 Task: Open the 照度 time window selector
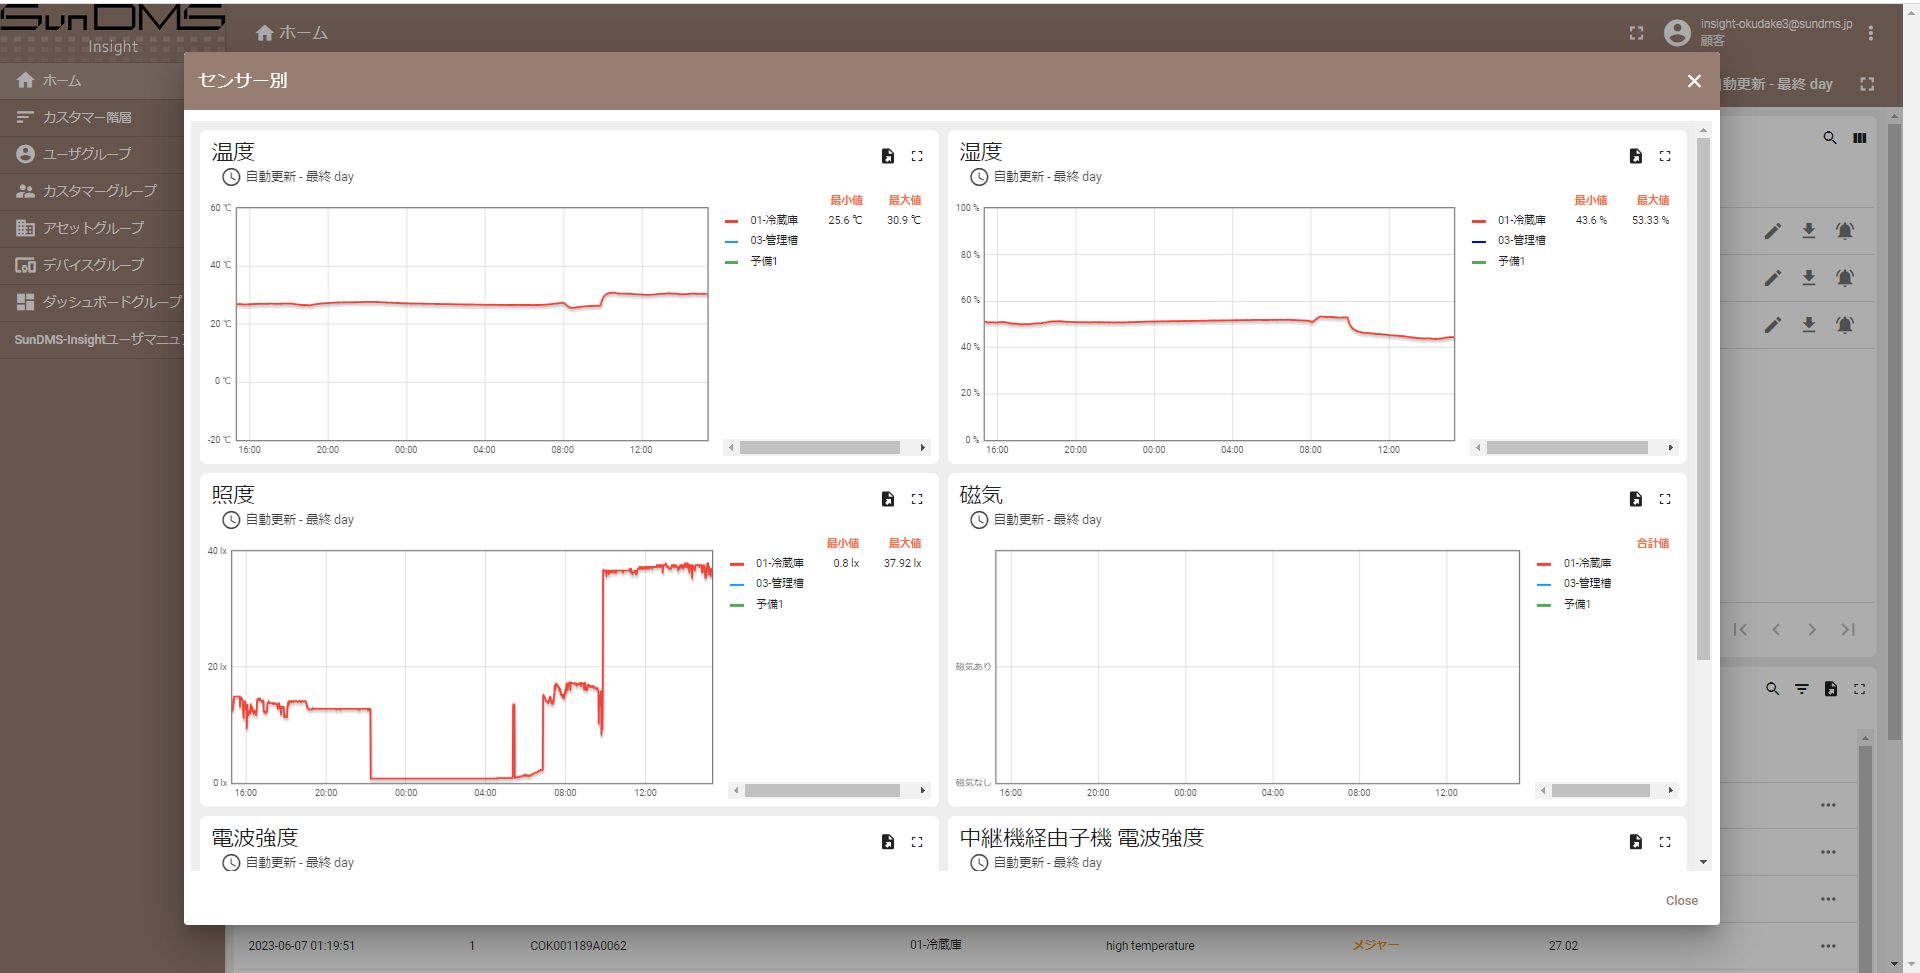click(288, 520)
